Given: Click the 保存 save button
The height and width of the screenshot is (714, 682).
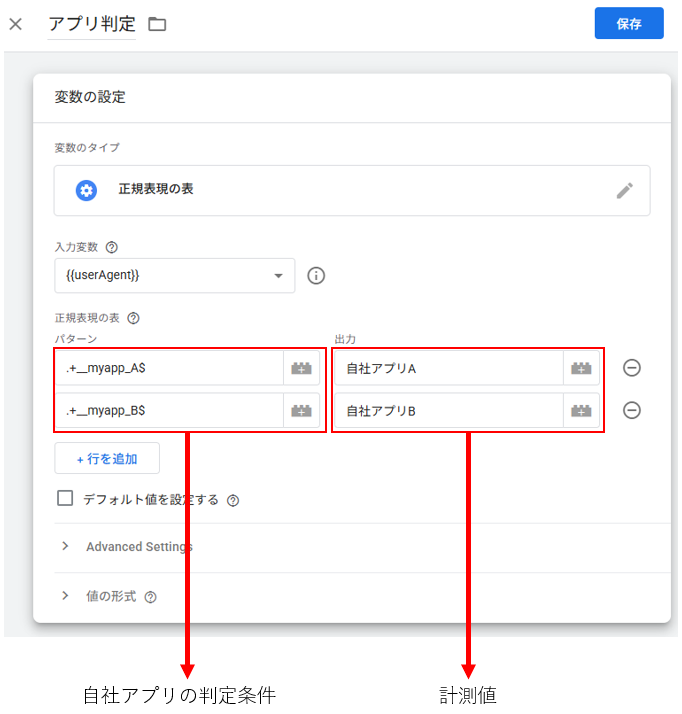Looking at the screenshot, I should pos(629,24).
